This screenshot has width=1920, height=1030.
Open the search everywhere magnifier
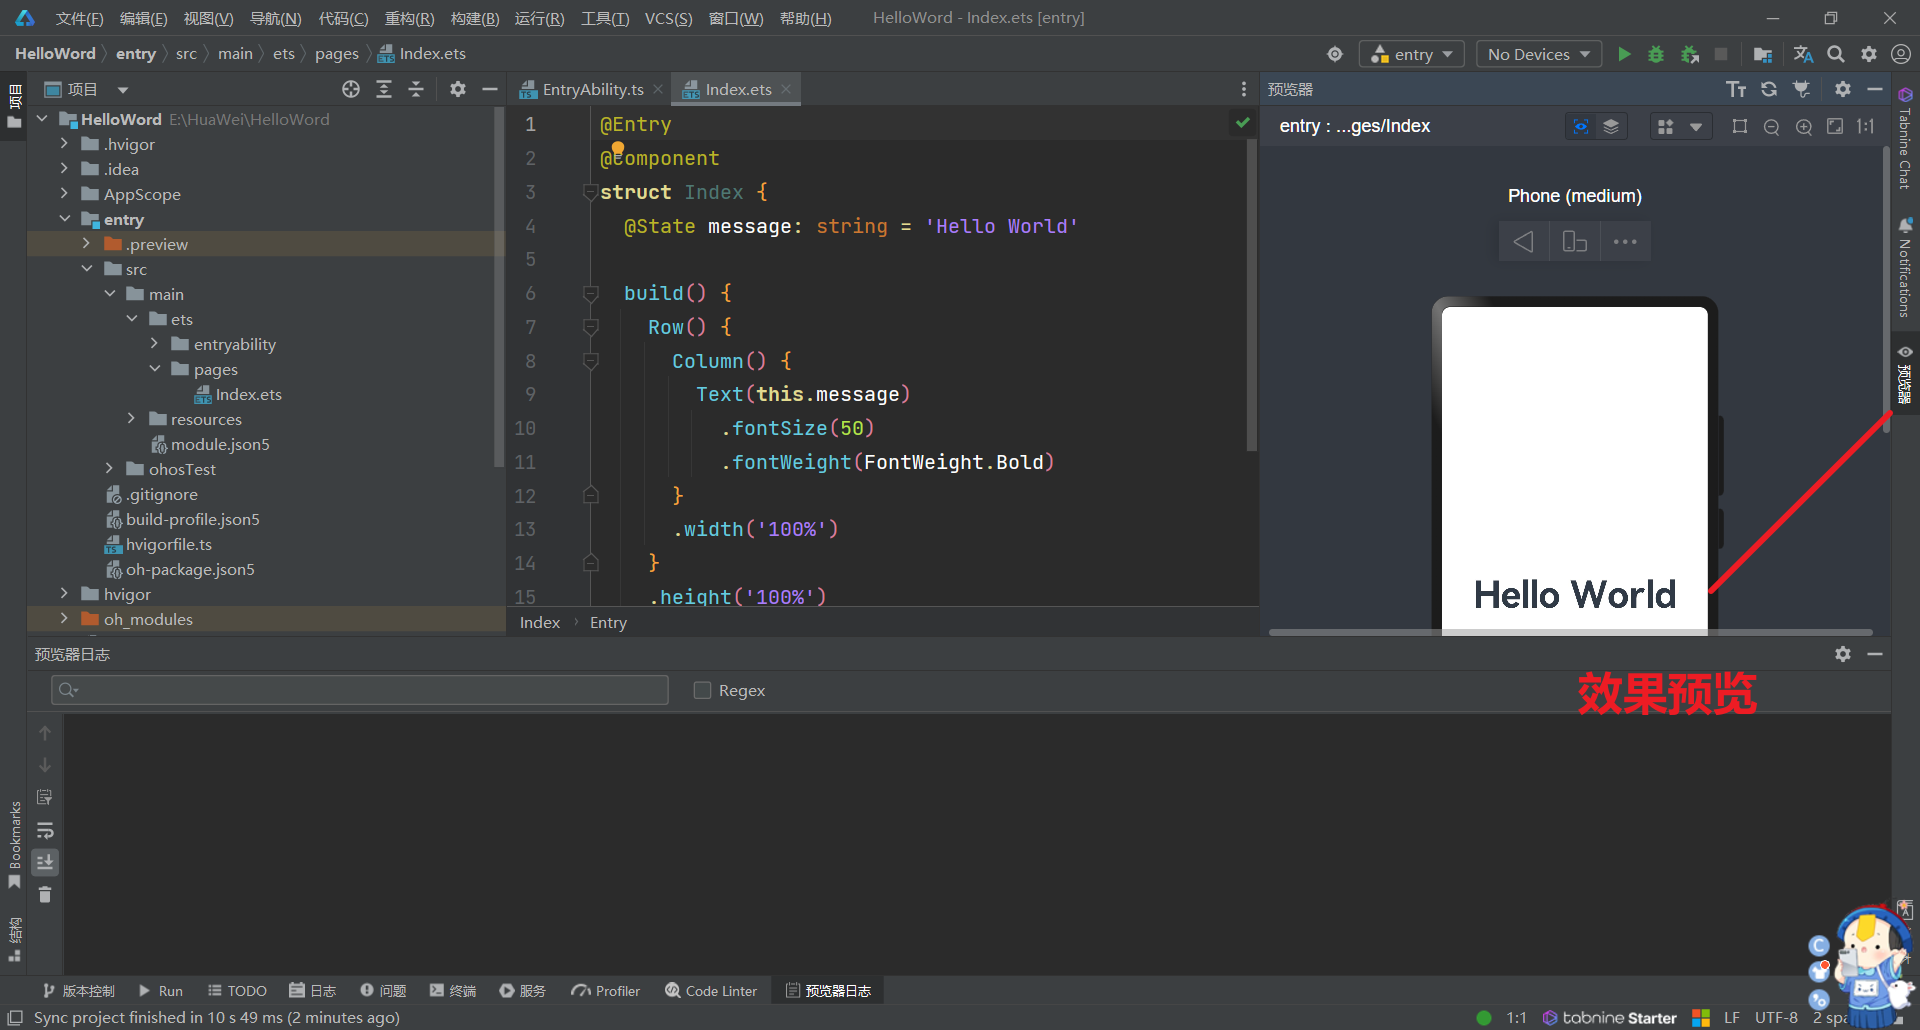point(1836,54)
